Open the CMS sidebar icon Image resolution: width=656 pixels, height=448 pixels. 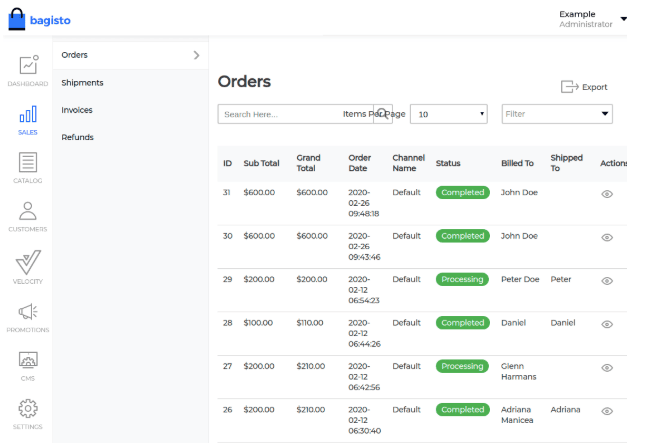point(28,360)
